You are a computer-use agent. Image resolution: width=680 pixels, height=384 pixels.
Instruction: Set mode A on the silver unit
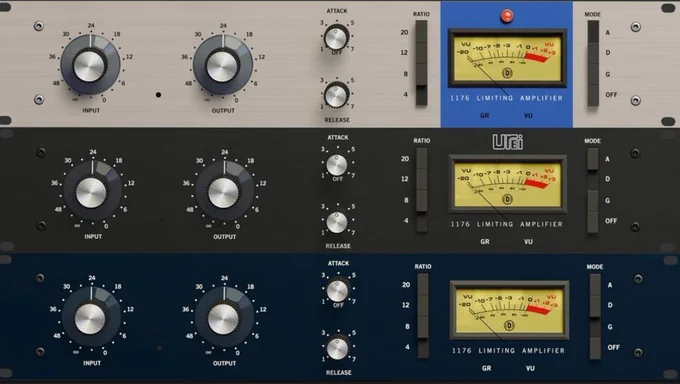point(593,32)
